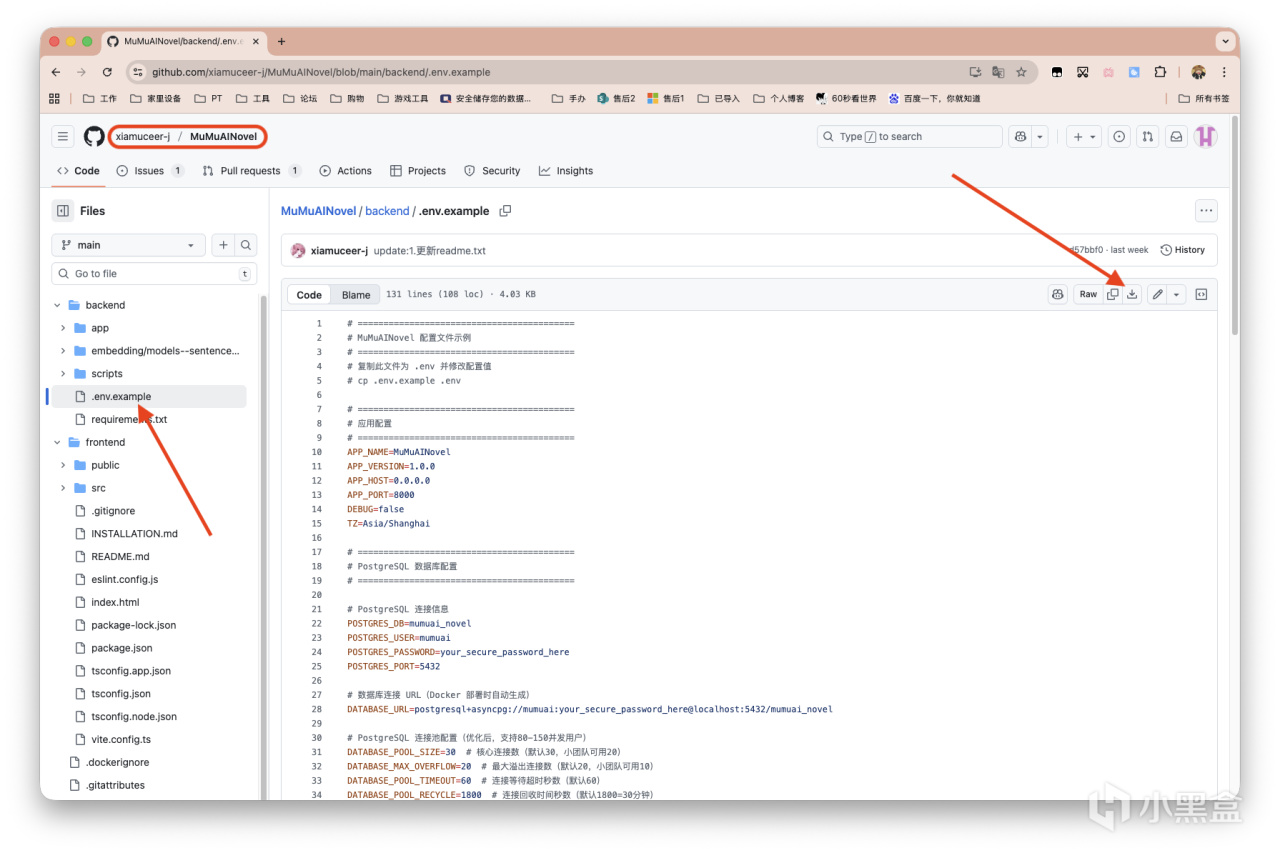
Task: Open README.md in the file tree
Action: pos(120,557)
